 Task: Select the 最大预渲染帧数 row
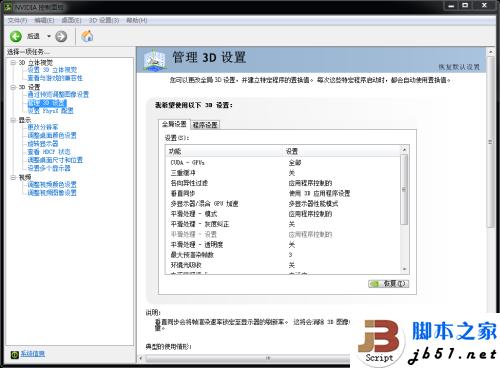click(x=283, y=255)
